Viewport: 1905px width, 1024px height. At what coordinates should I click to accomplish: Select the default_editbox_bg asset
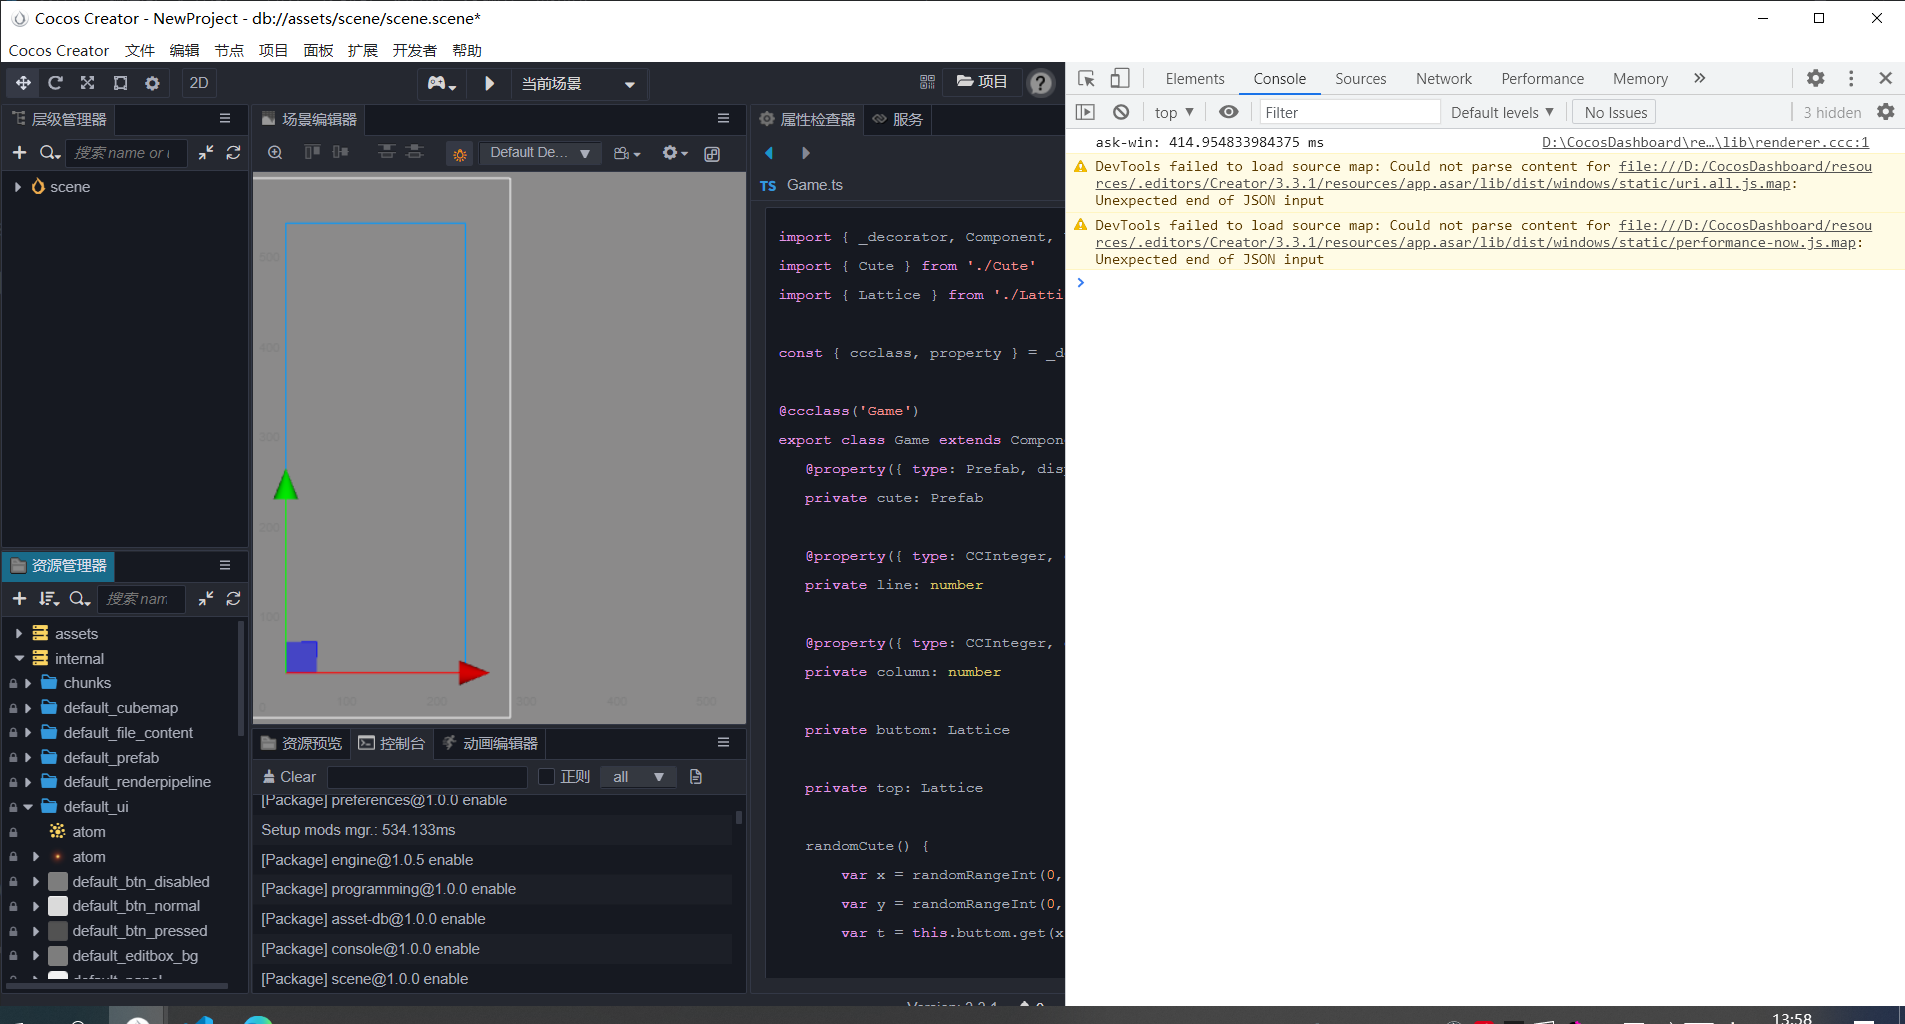tap(135, 956)
